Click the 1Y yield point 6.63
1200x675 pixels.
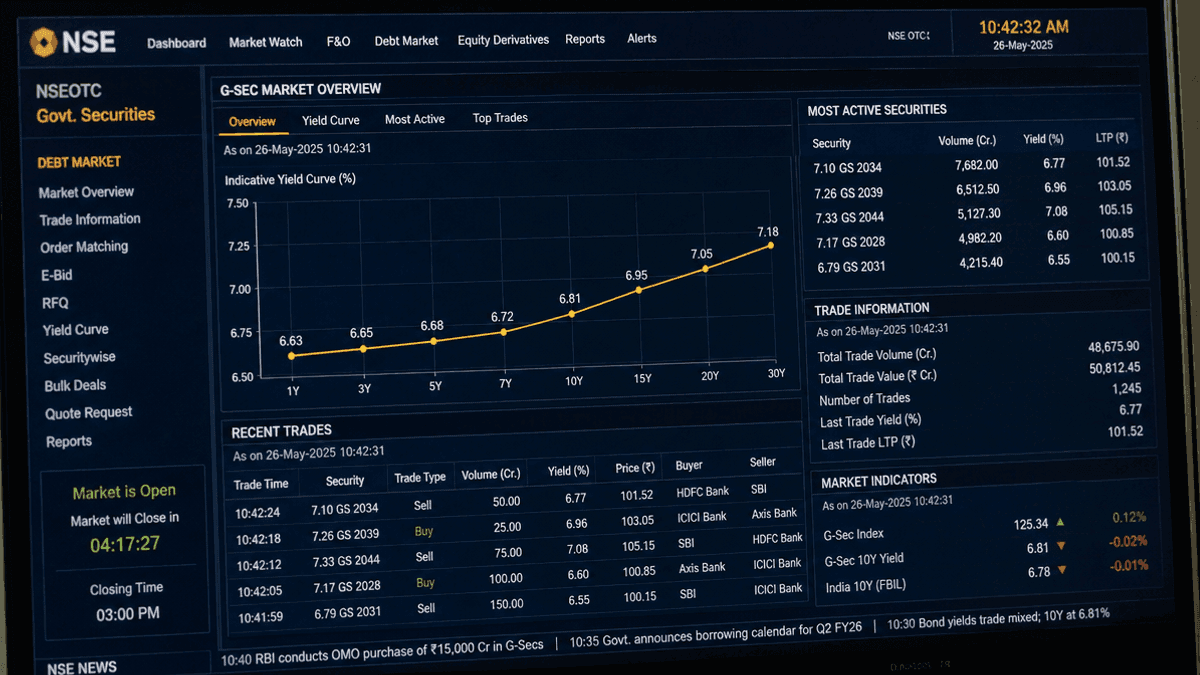291,355
